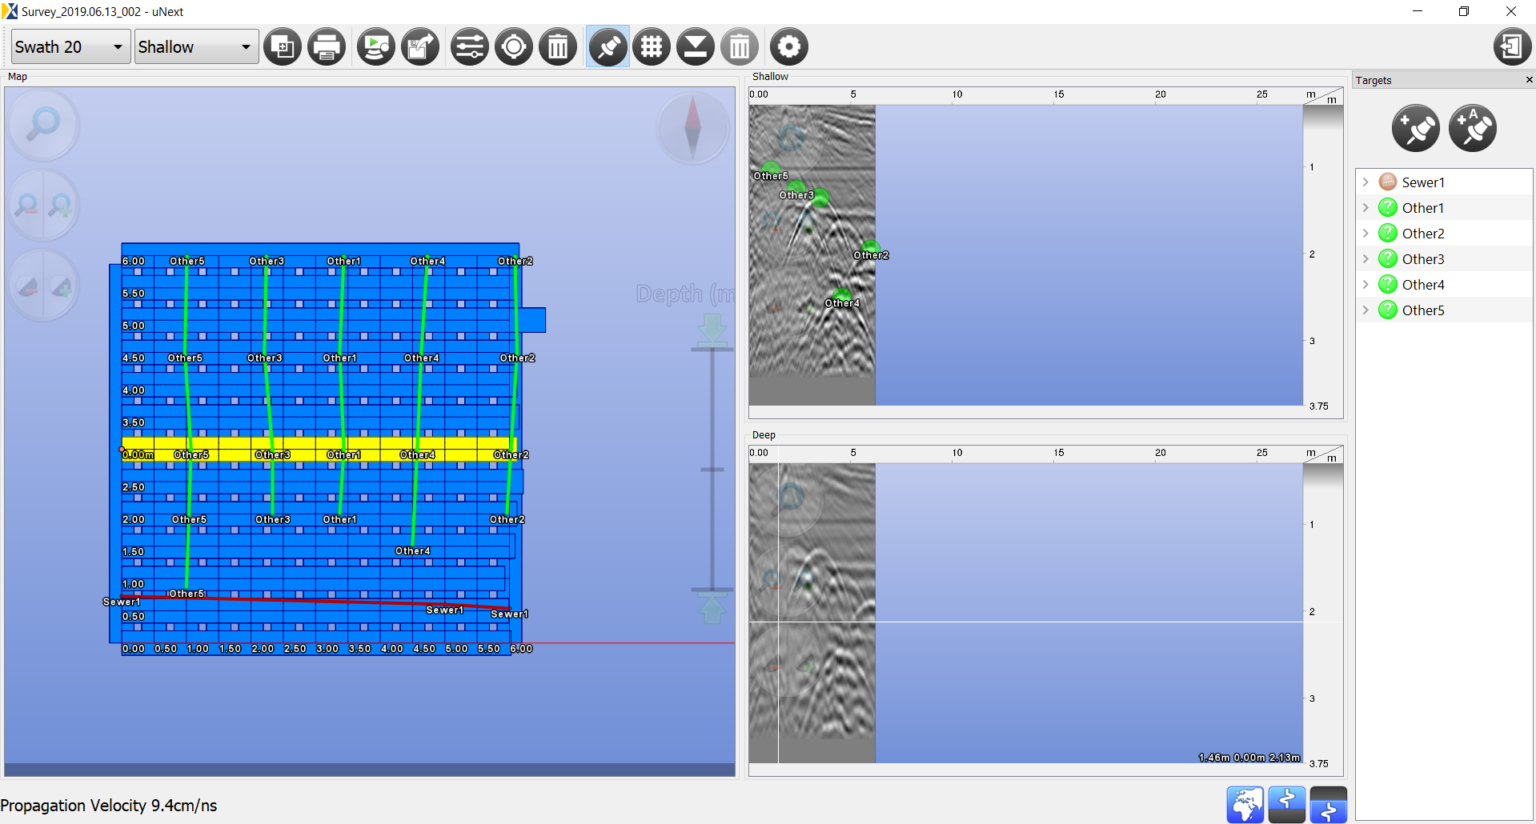Screen dimensions: 1536x824
Task: Select the pushpin target marking tool
Action: pyautogui.click(x=607, y=46)
